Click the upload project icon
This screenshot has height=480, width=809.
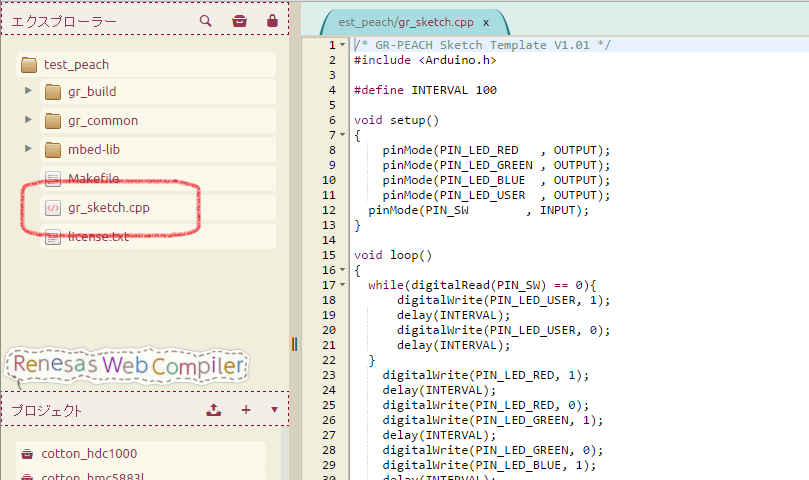pyautogui.click(x=213, y=410)
